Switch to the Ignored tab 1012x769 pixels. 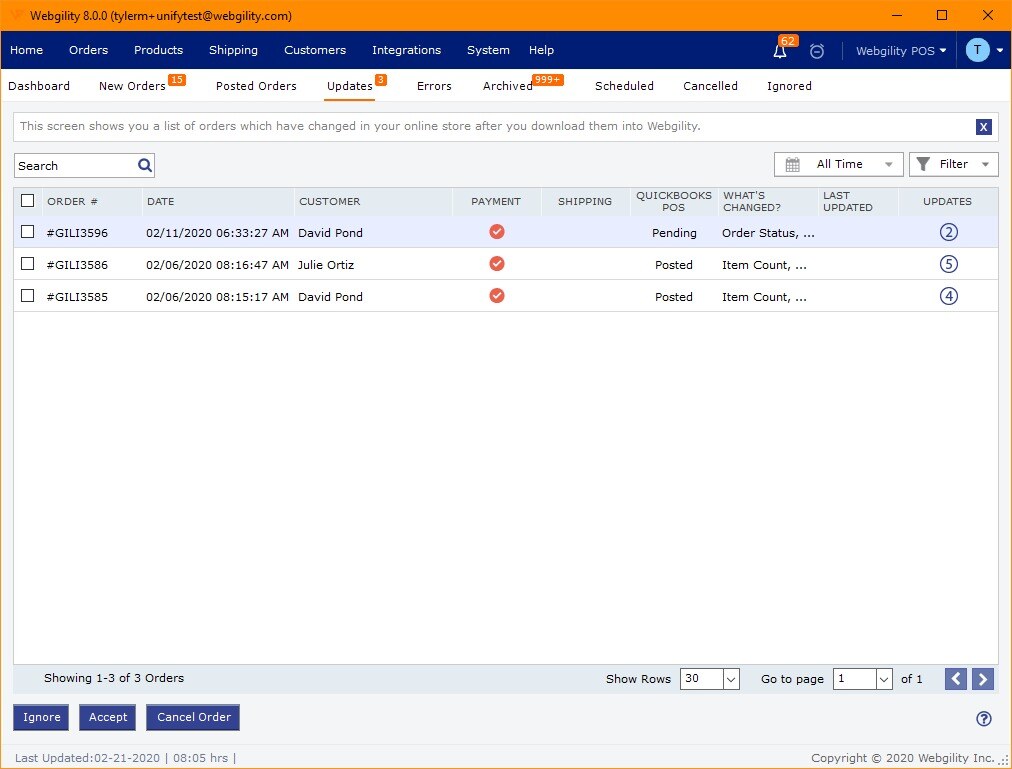789,87
